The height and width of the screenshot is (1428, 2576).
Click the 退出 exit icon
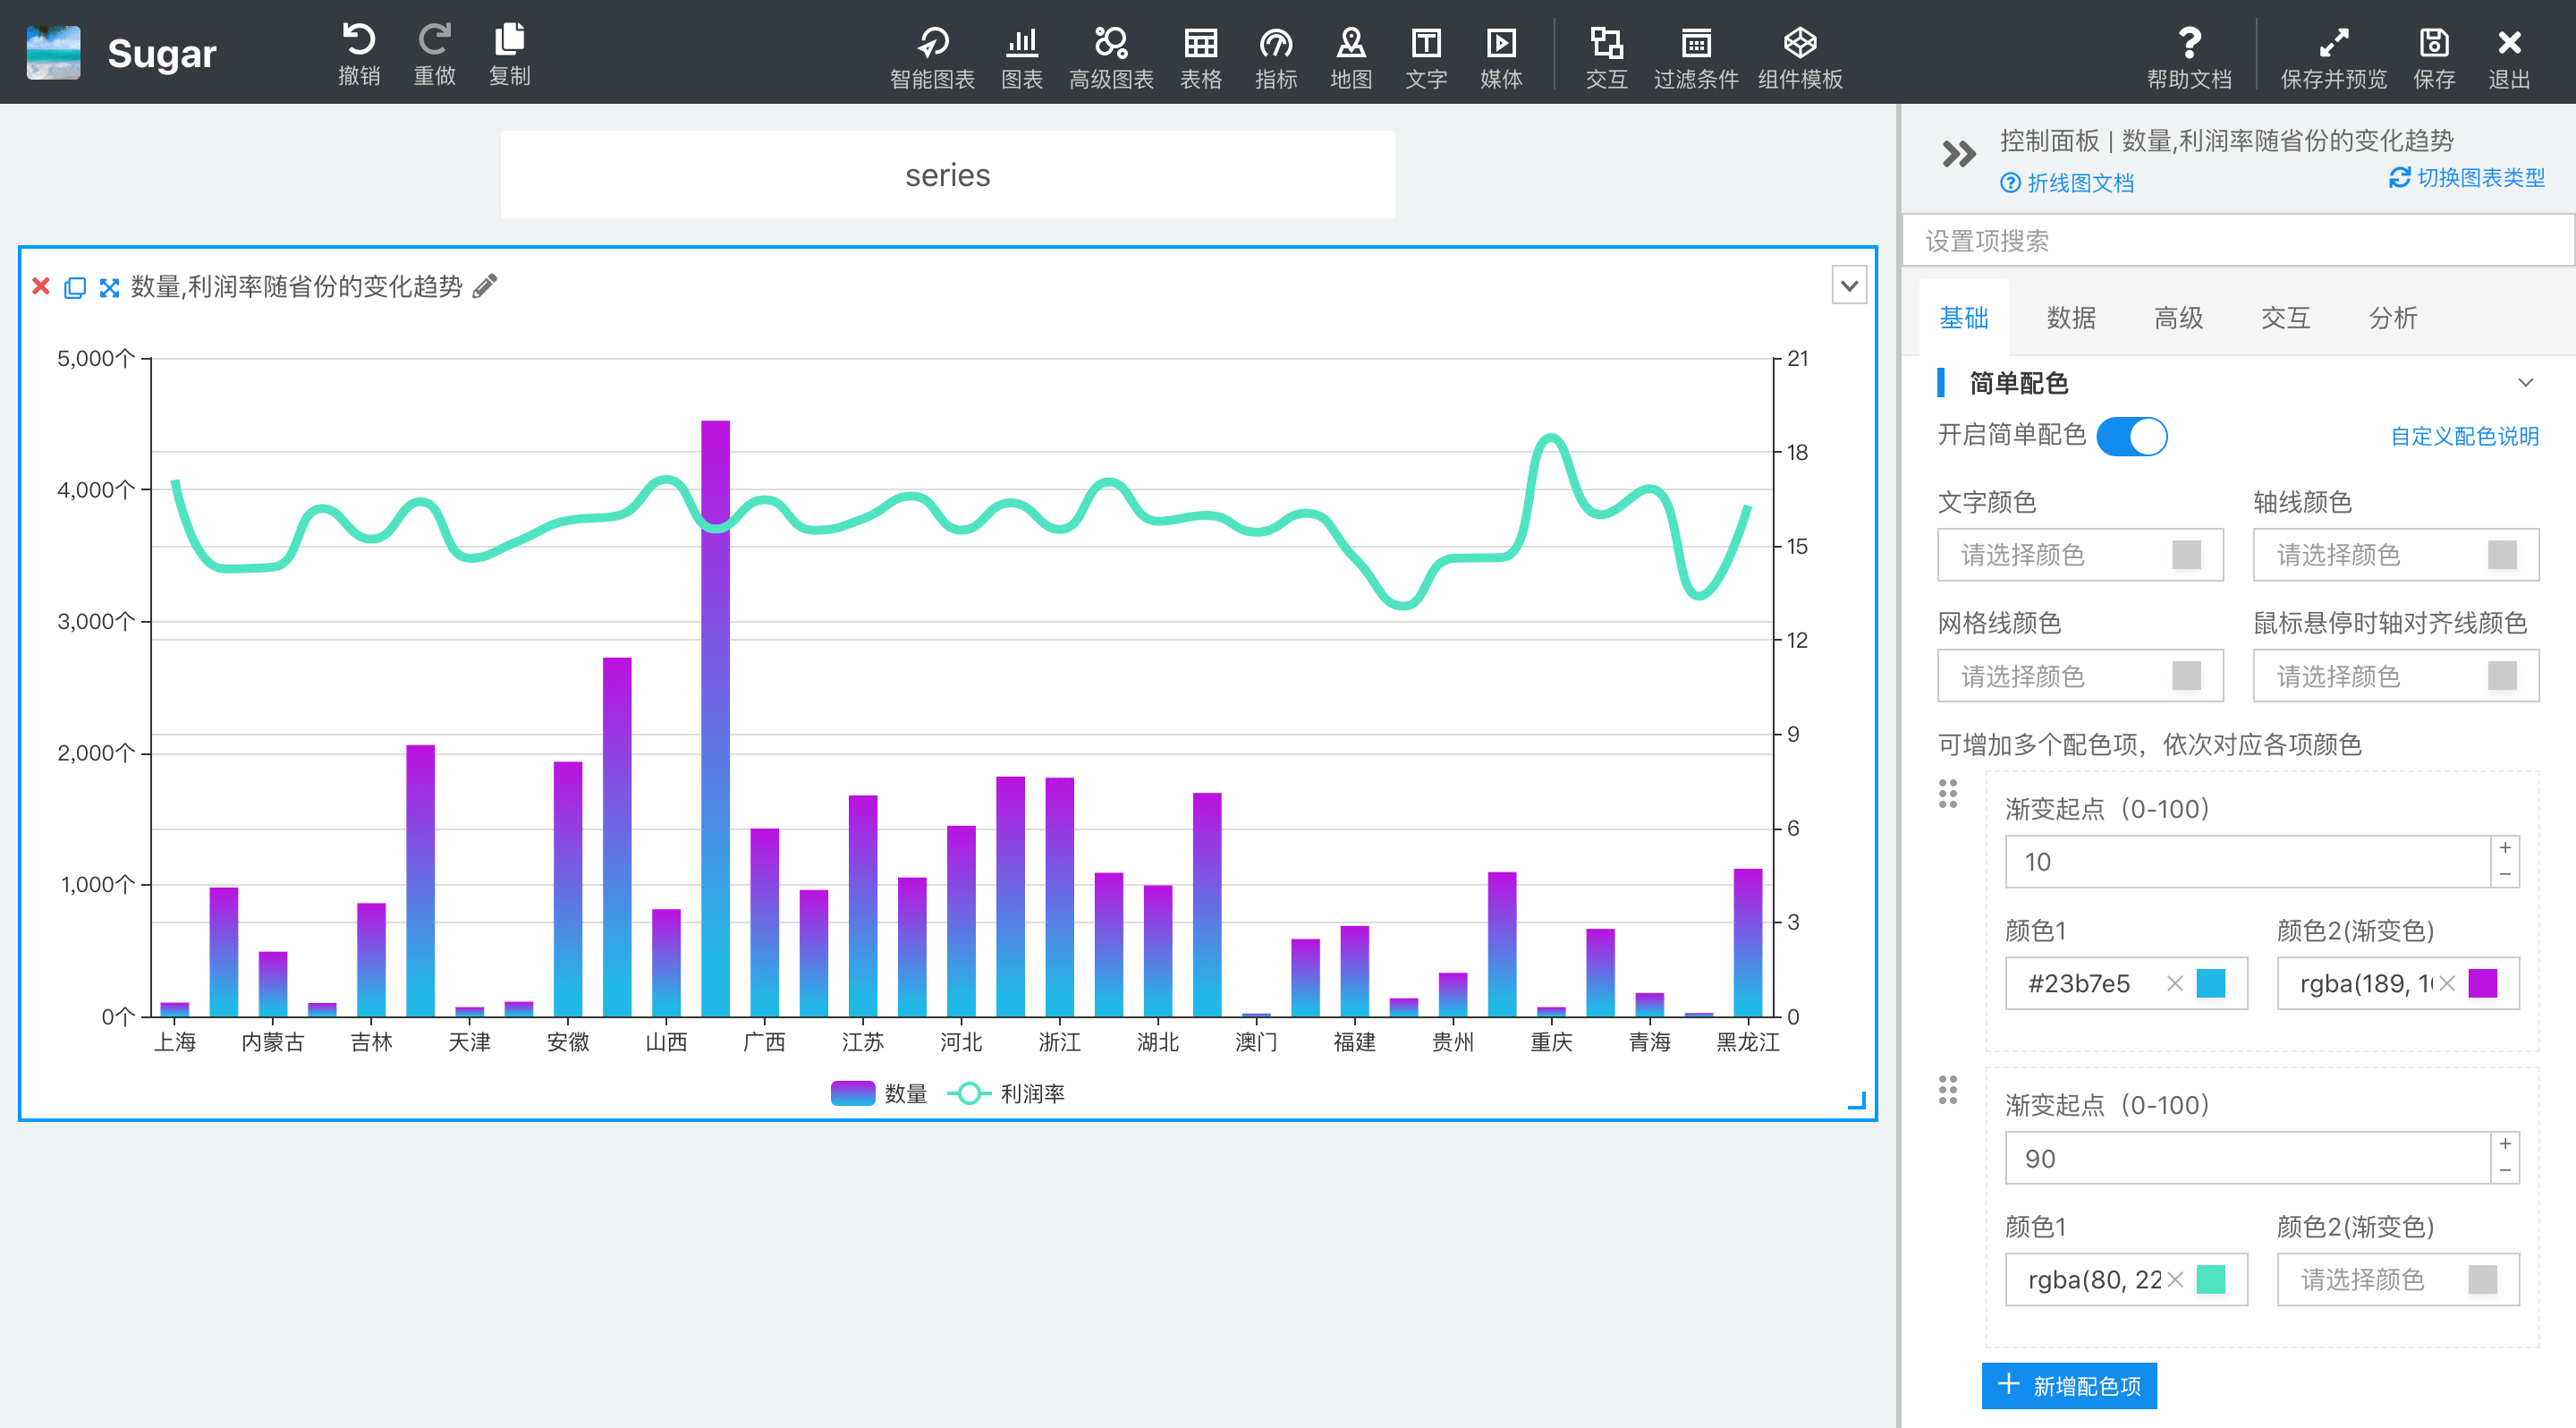point(2509,45)
